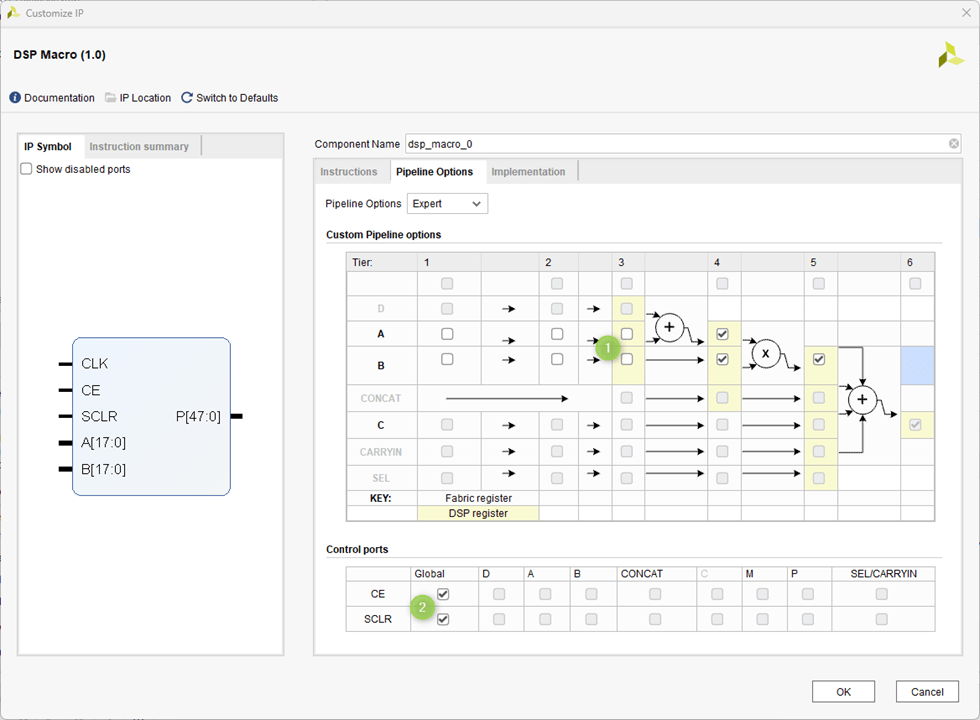Enable Show disabled ports checkbox
The image size is (980, 720).
click(x=27, y=169)
